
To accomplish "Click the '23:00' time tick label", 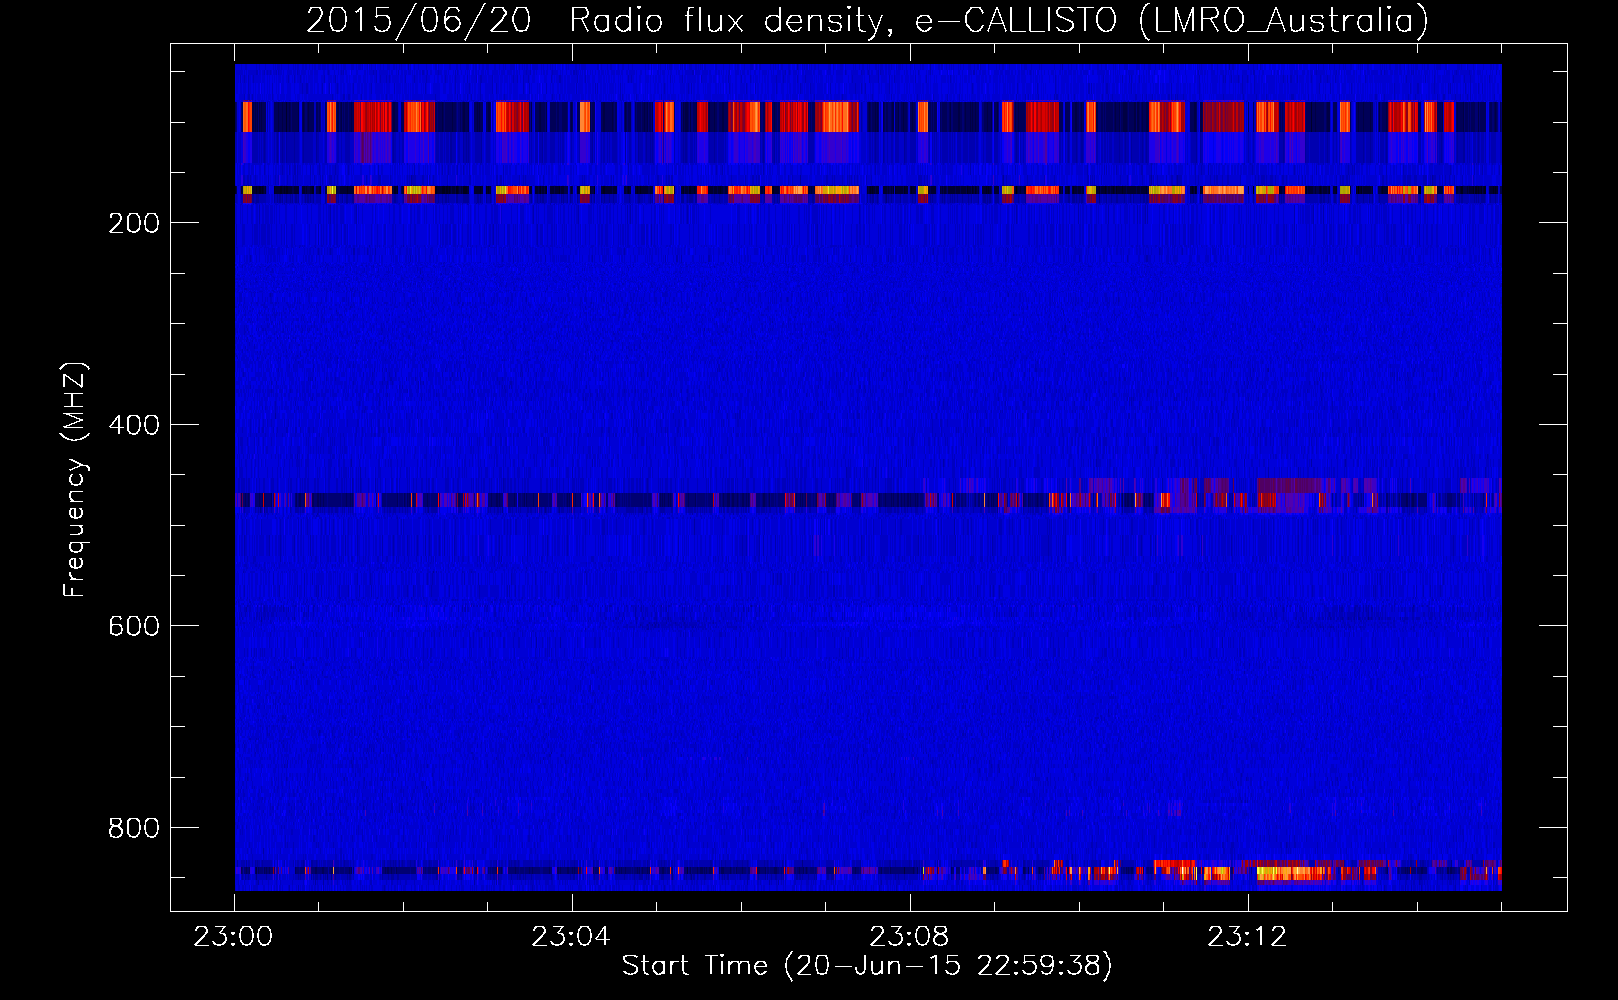I will (233, 938).
